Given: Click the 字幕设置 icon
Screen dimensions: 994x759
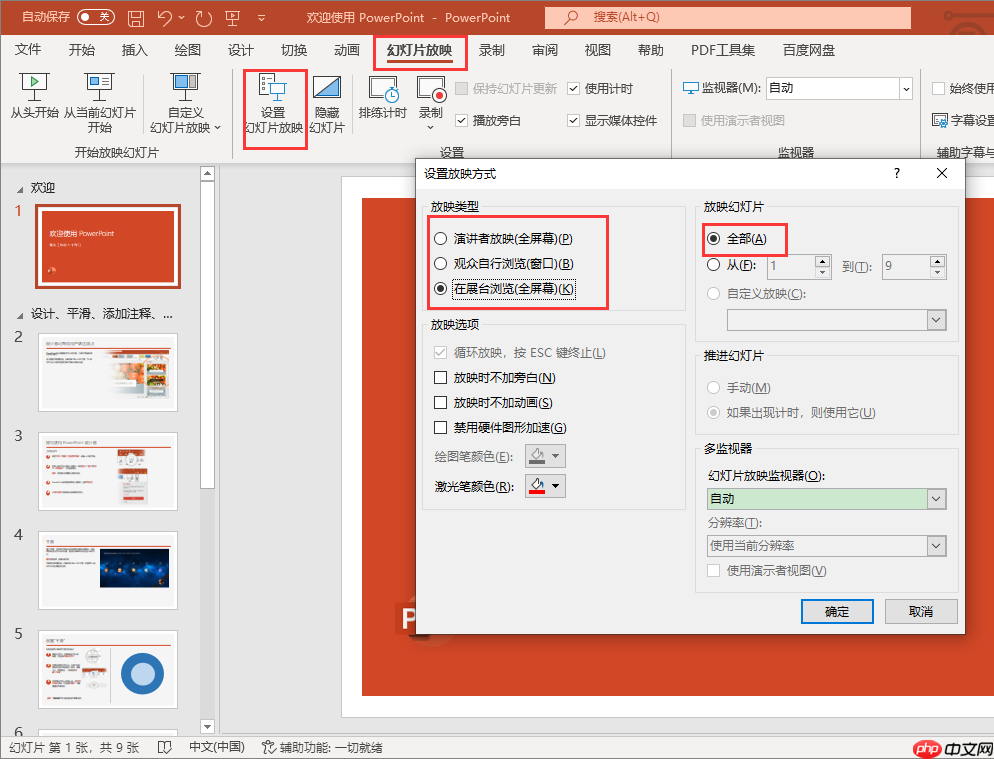Looking at the screenshot, I should (x=939, y=120).
